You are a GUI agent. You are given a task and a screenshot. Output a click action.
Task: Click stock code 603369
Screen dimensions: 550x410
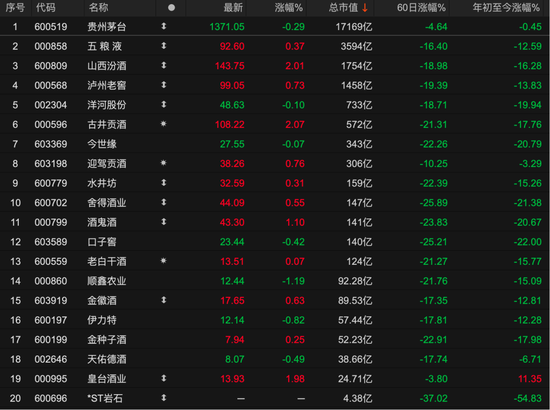tap(51, 144)
